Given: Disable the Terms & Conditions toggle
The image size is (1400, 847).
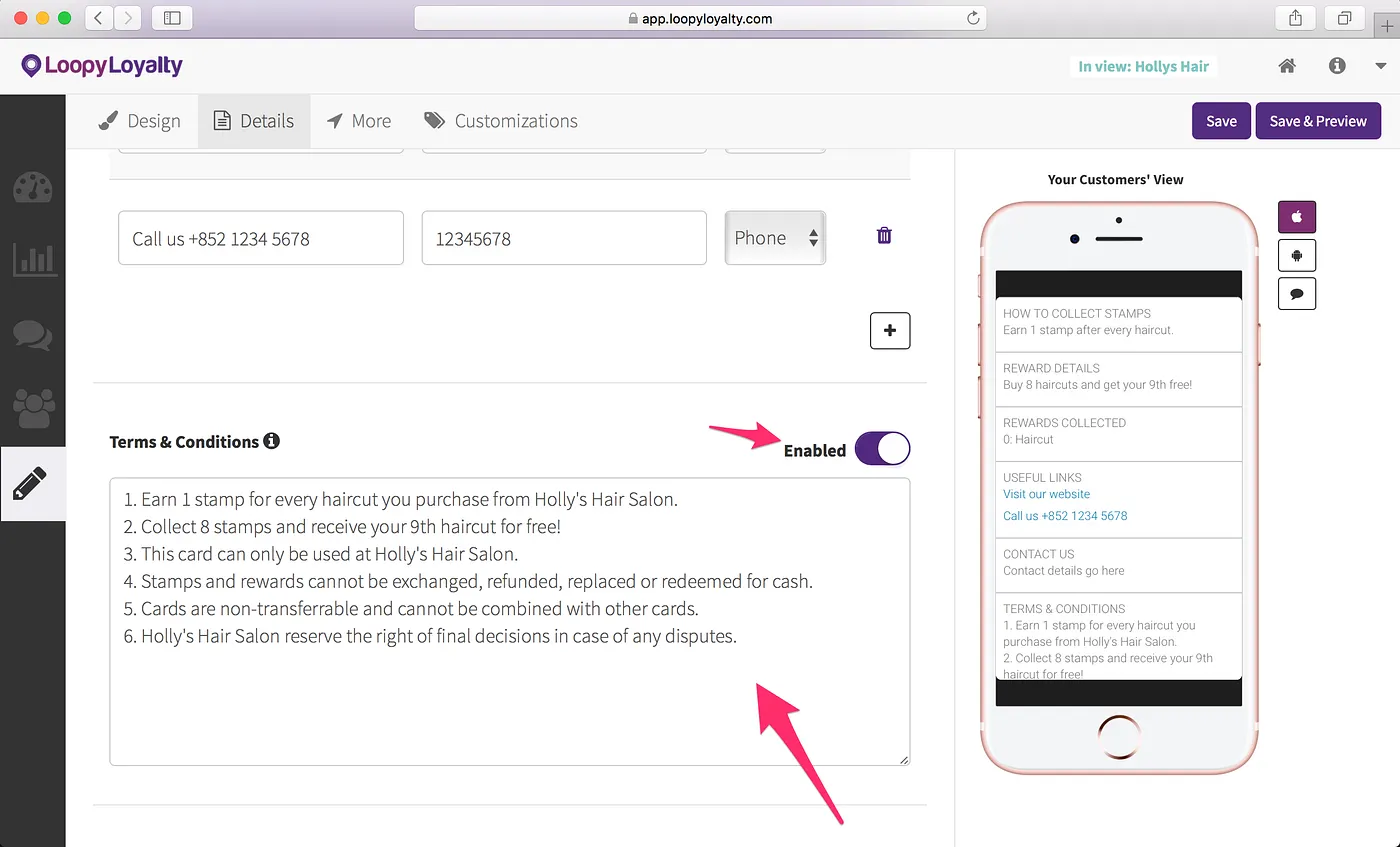Looking at the screenshot, I should (x=882, y=449).
